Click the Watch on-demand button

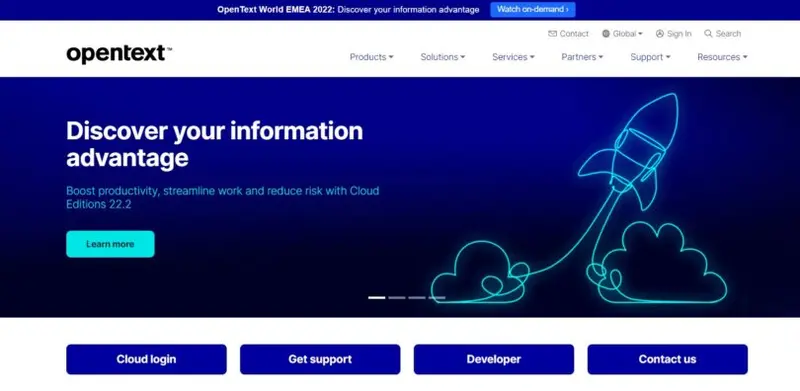[x=533, y=10]
